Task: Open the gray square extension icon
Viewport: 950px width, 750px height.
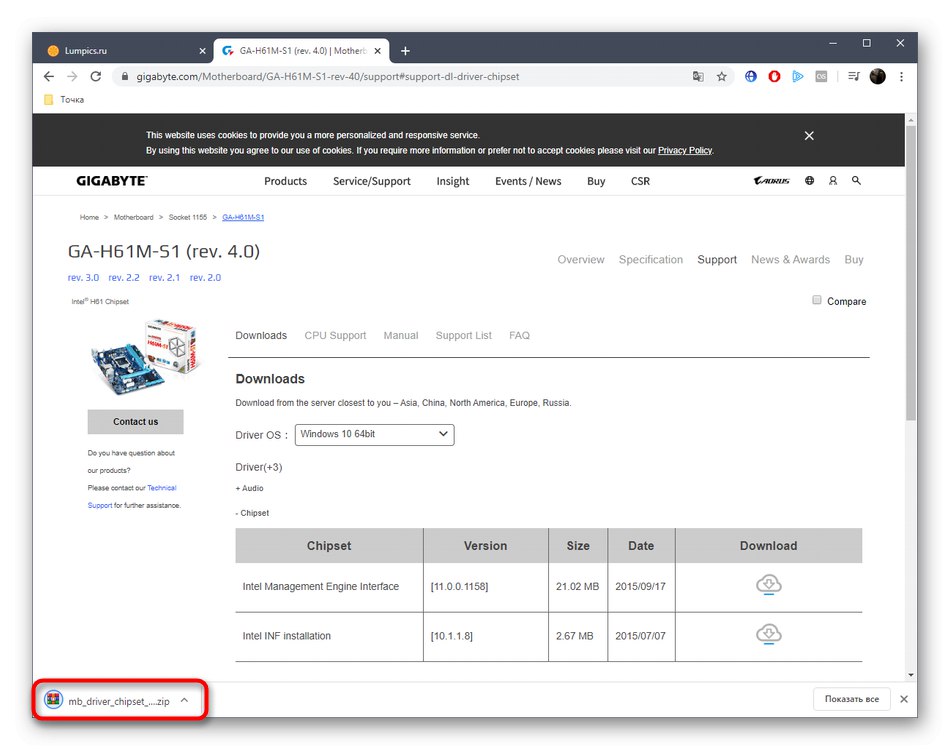Action: coord(822,76)
